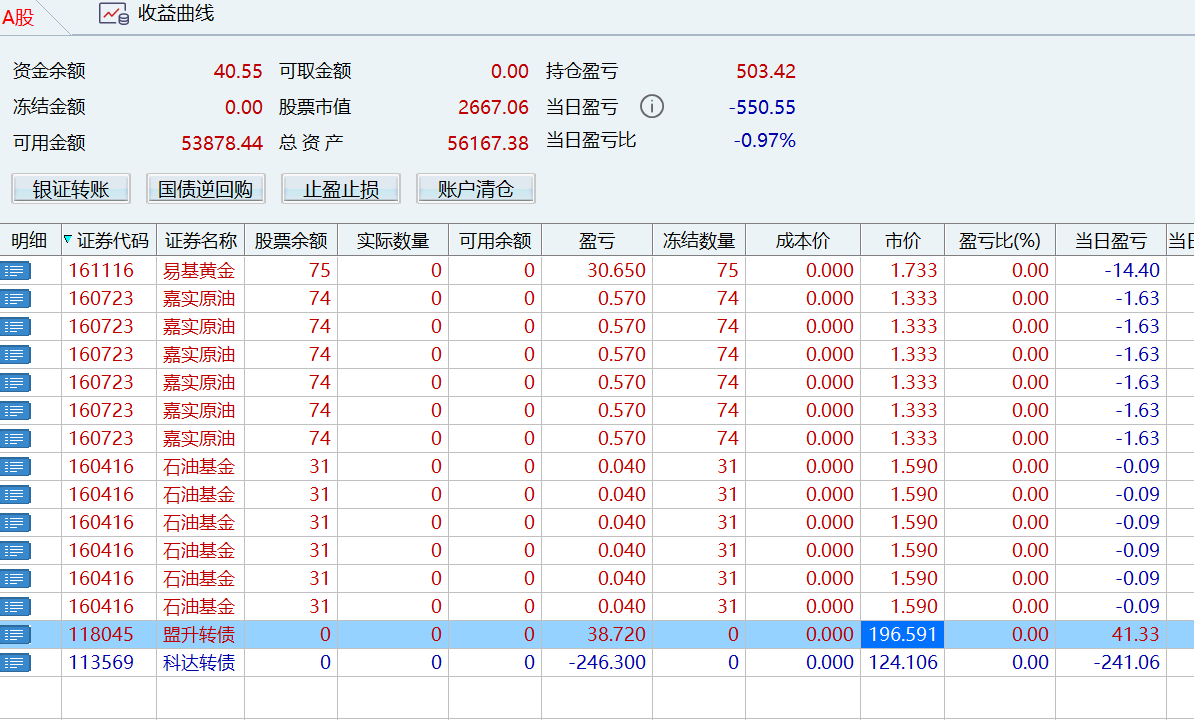
Task: Open detail icon of first 嘉实原油 row
Action: click(x=16, y=299)
